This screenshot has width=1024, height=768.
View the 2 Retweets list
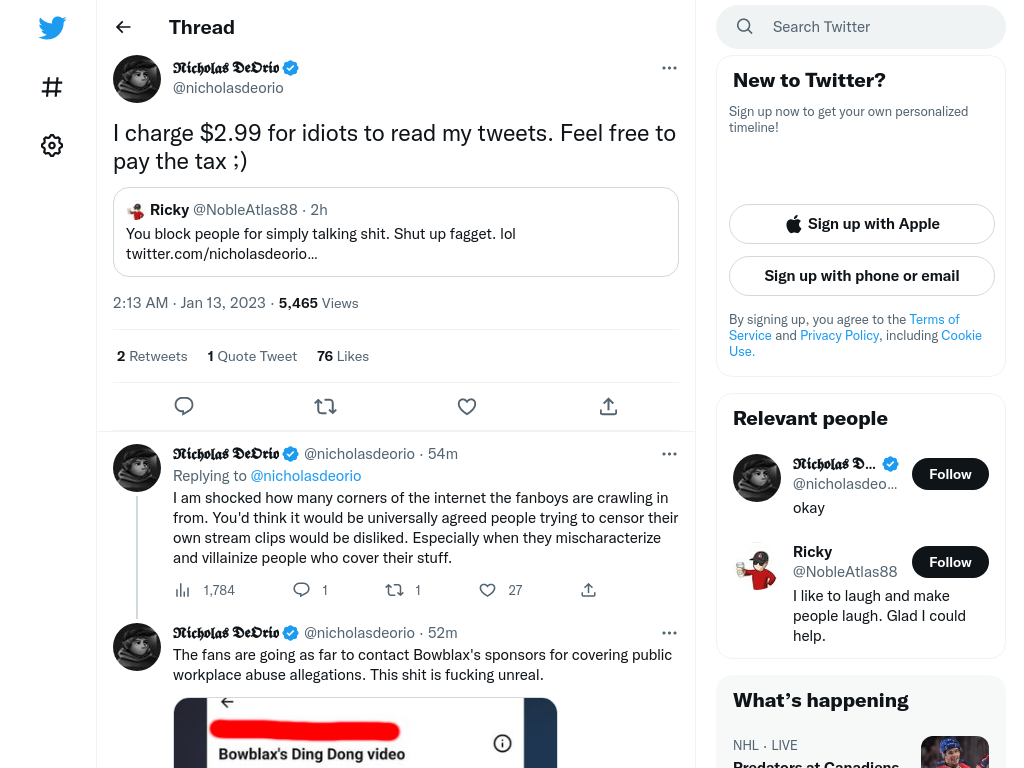coord(152,357)
